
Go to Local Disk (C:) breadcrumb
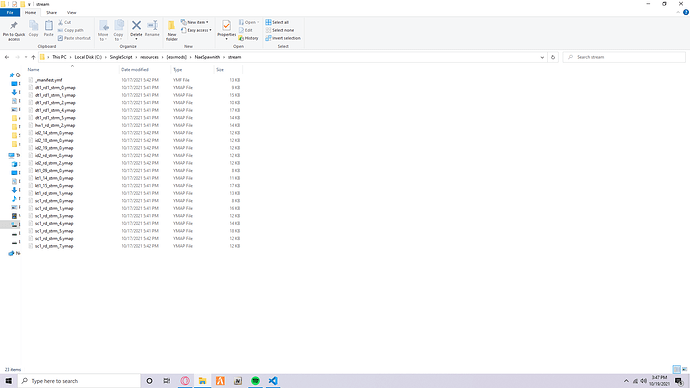coord(88,57)
